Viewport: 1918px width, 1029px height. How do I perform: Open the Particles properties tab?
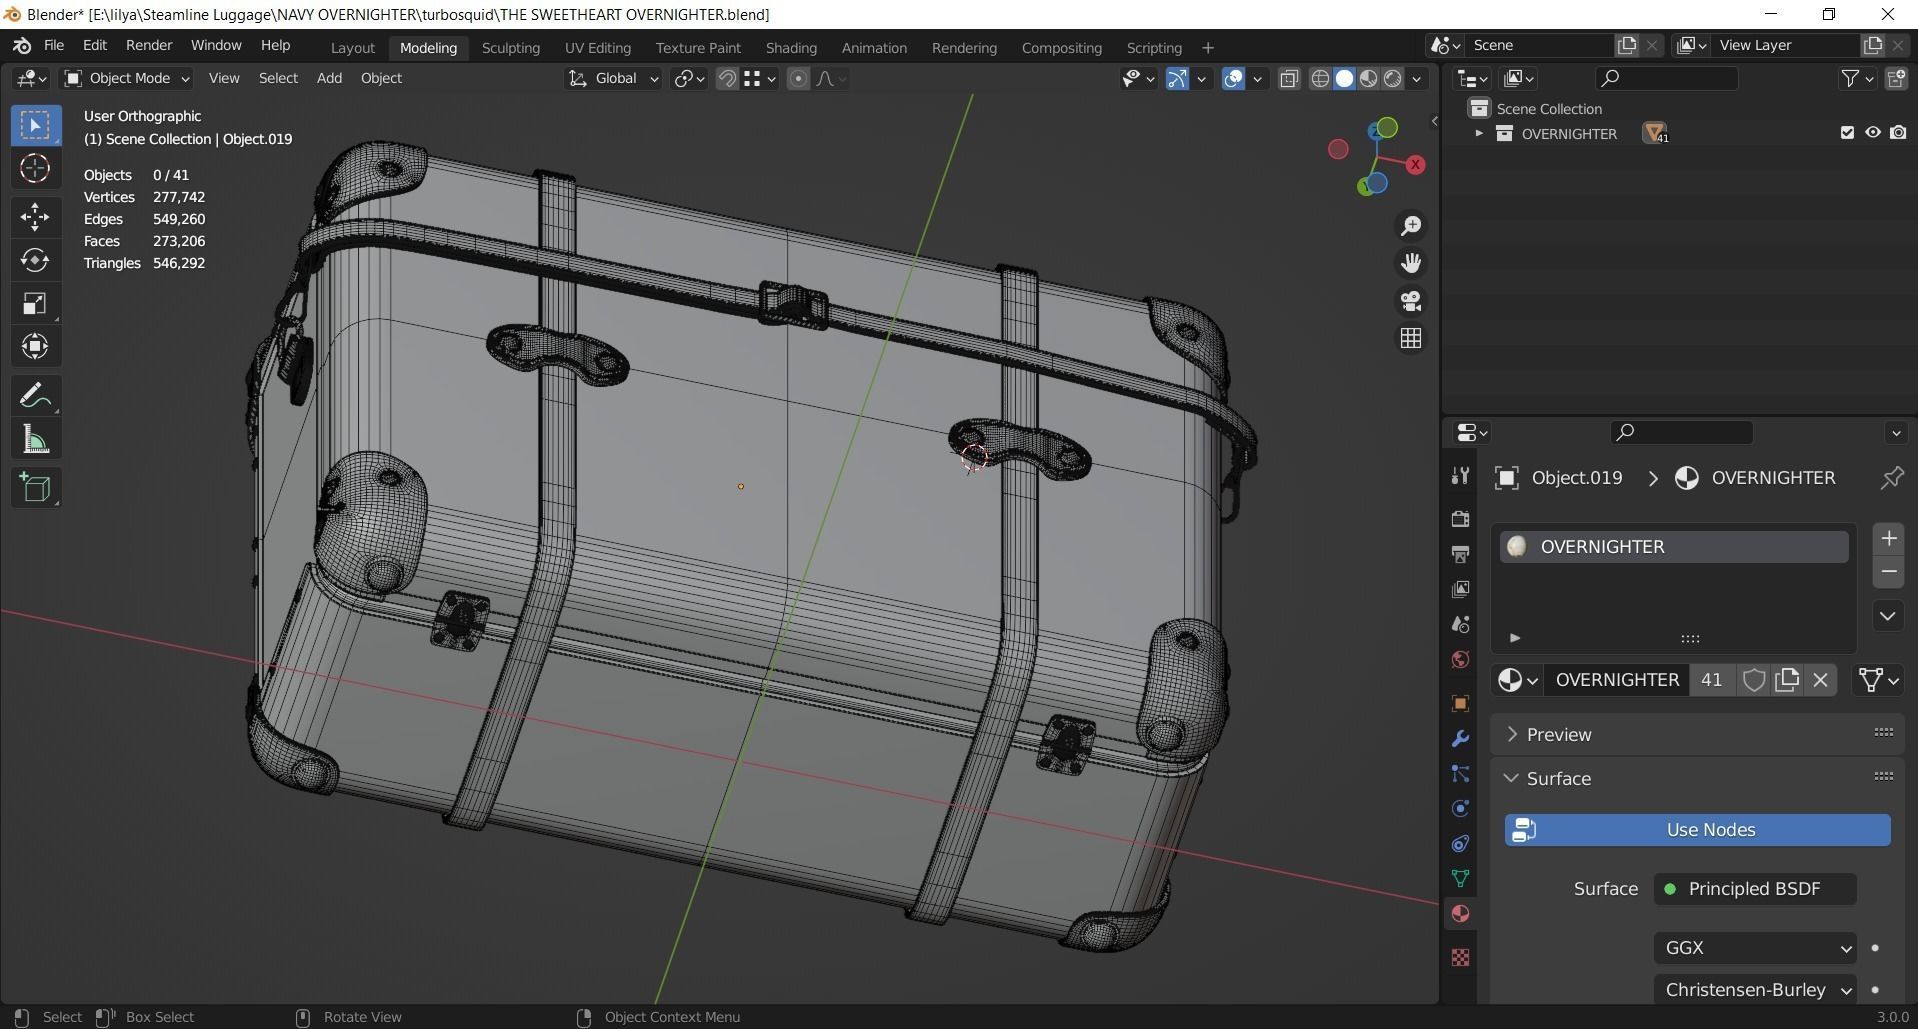tap(1460, 774)
